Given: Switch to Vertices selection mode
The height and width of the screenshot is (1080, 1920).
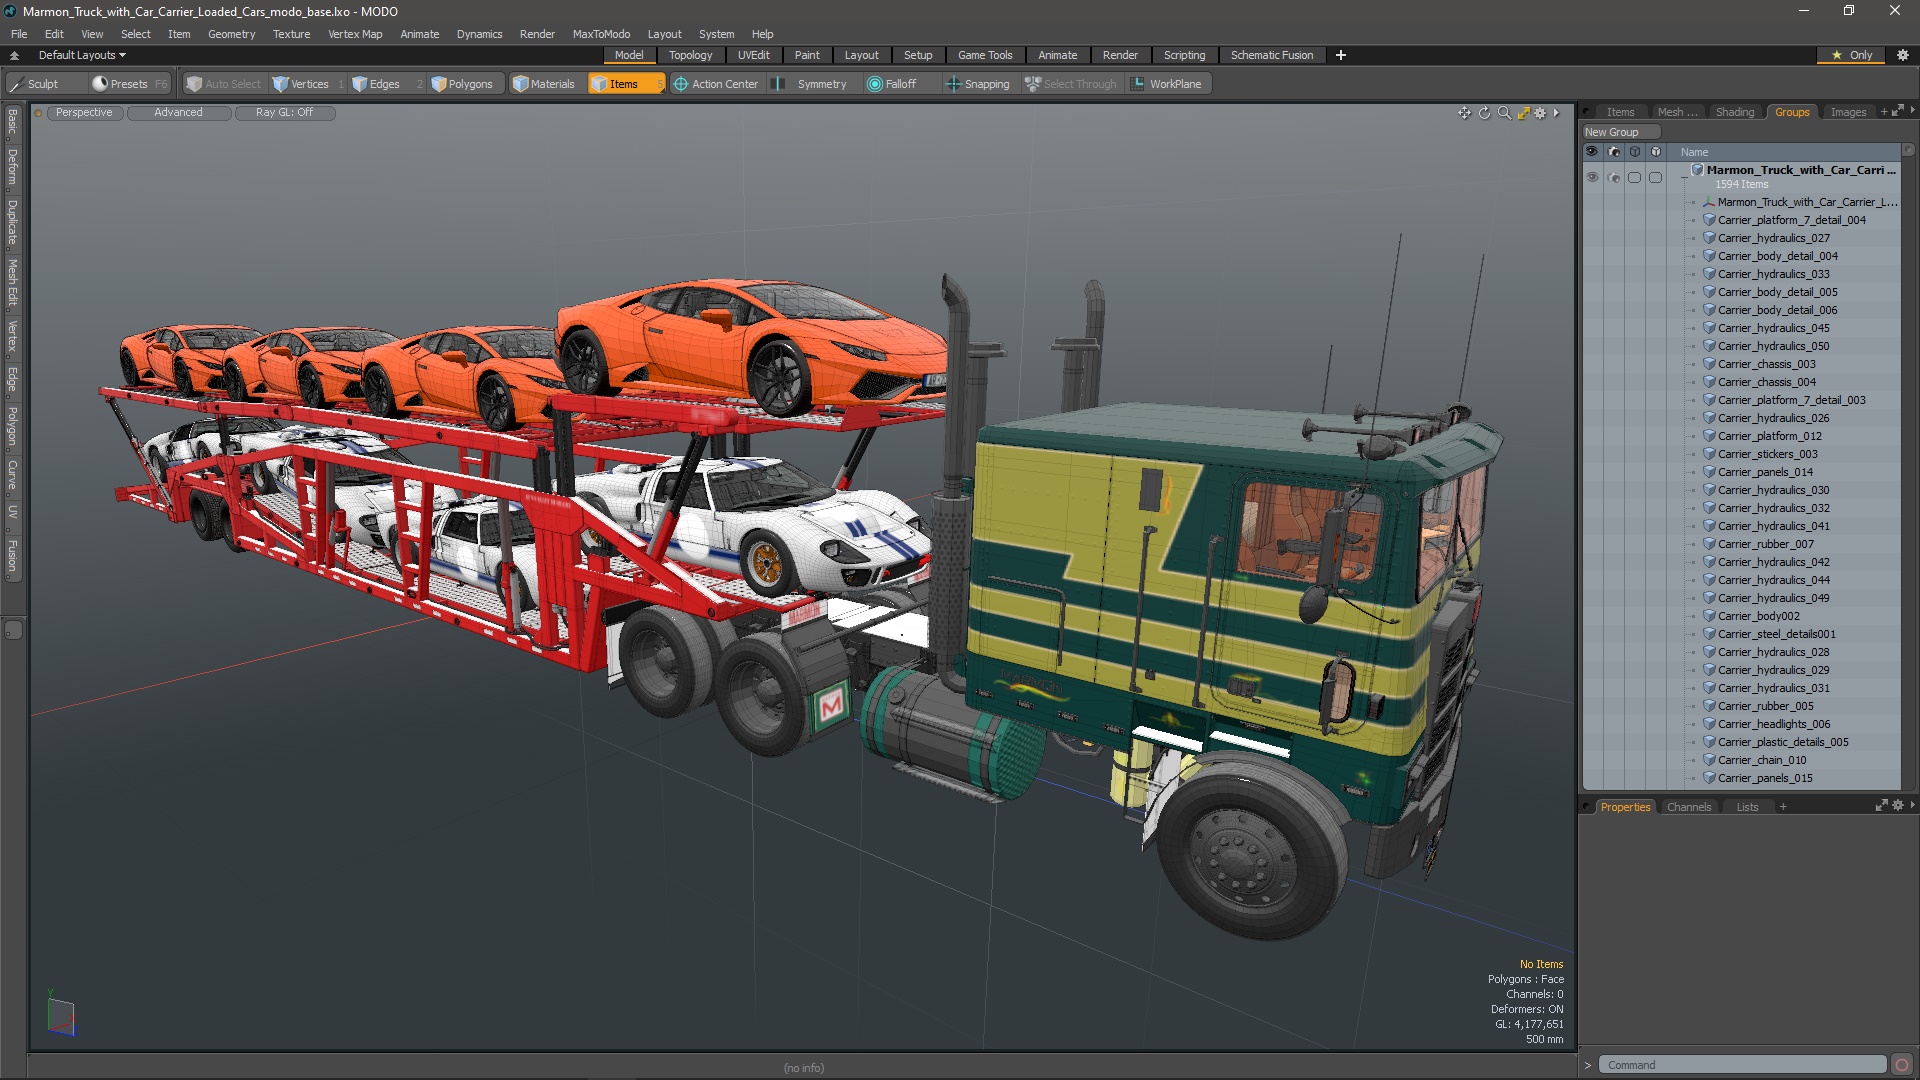Looking at the screenshot, I should point(308,84).
